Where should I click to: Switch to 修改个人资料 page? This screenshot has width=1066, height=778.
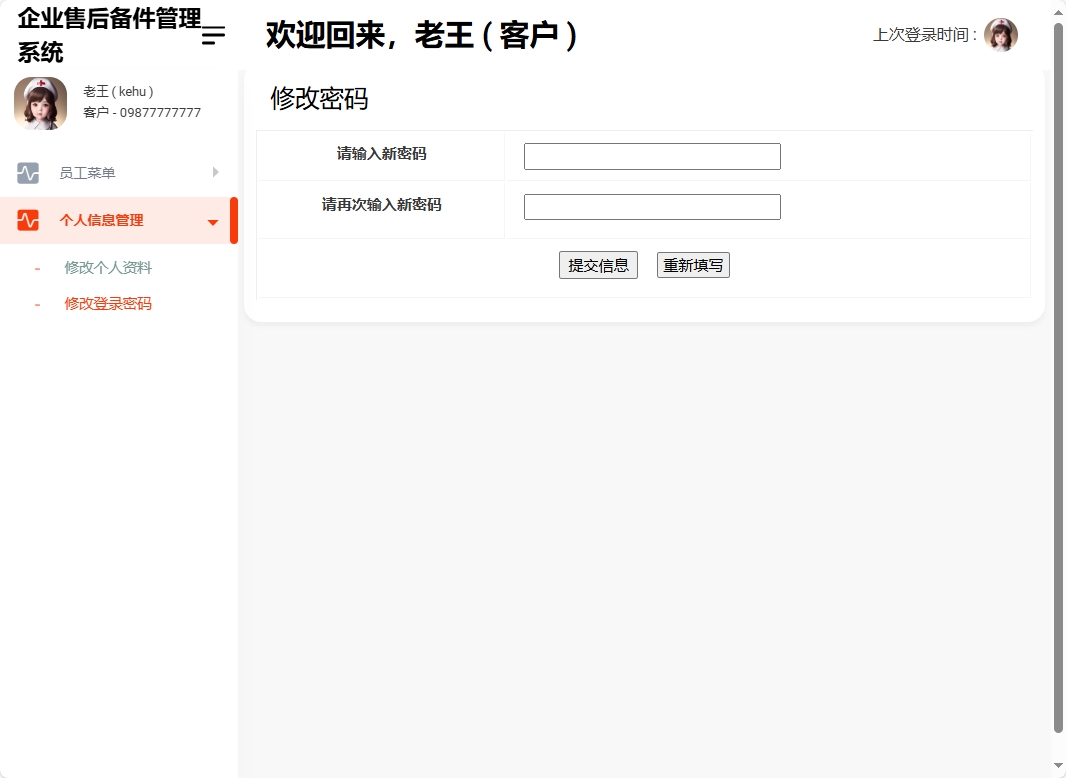[107, 267]
